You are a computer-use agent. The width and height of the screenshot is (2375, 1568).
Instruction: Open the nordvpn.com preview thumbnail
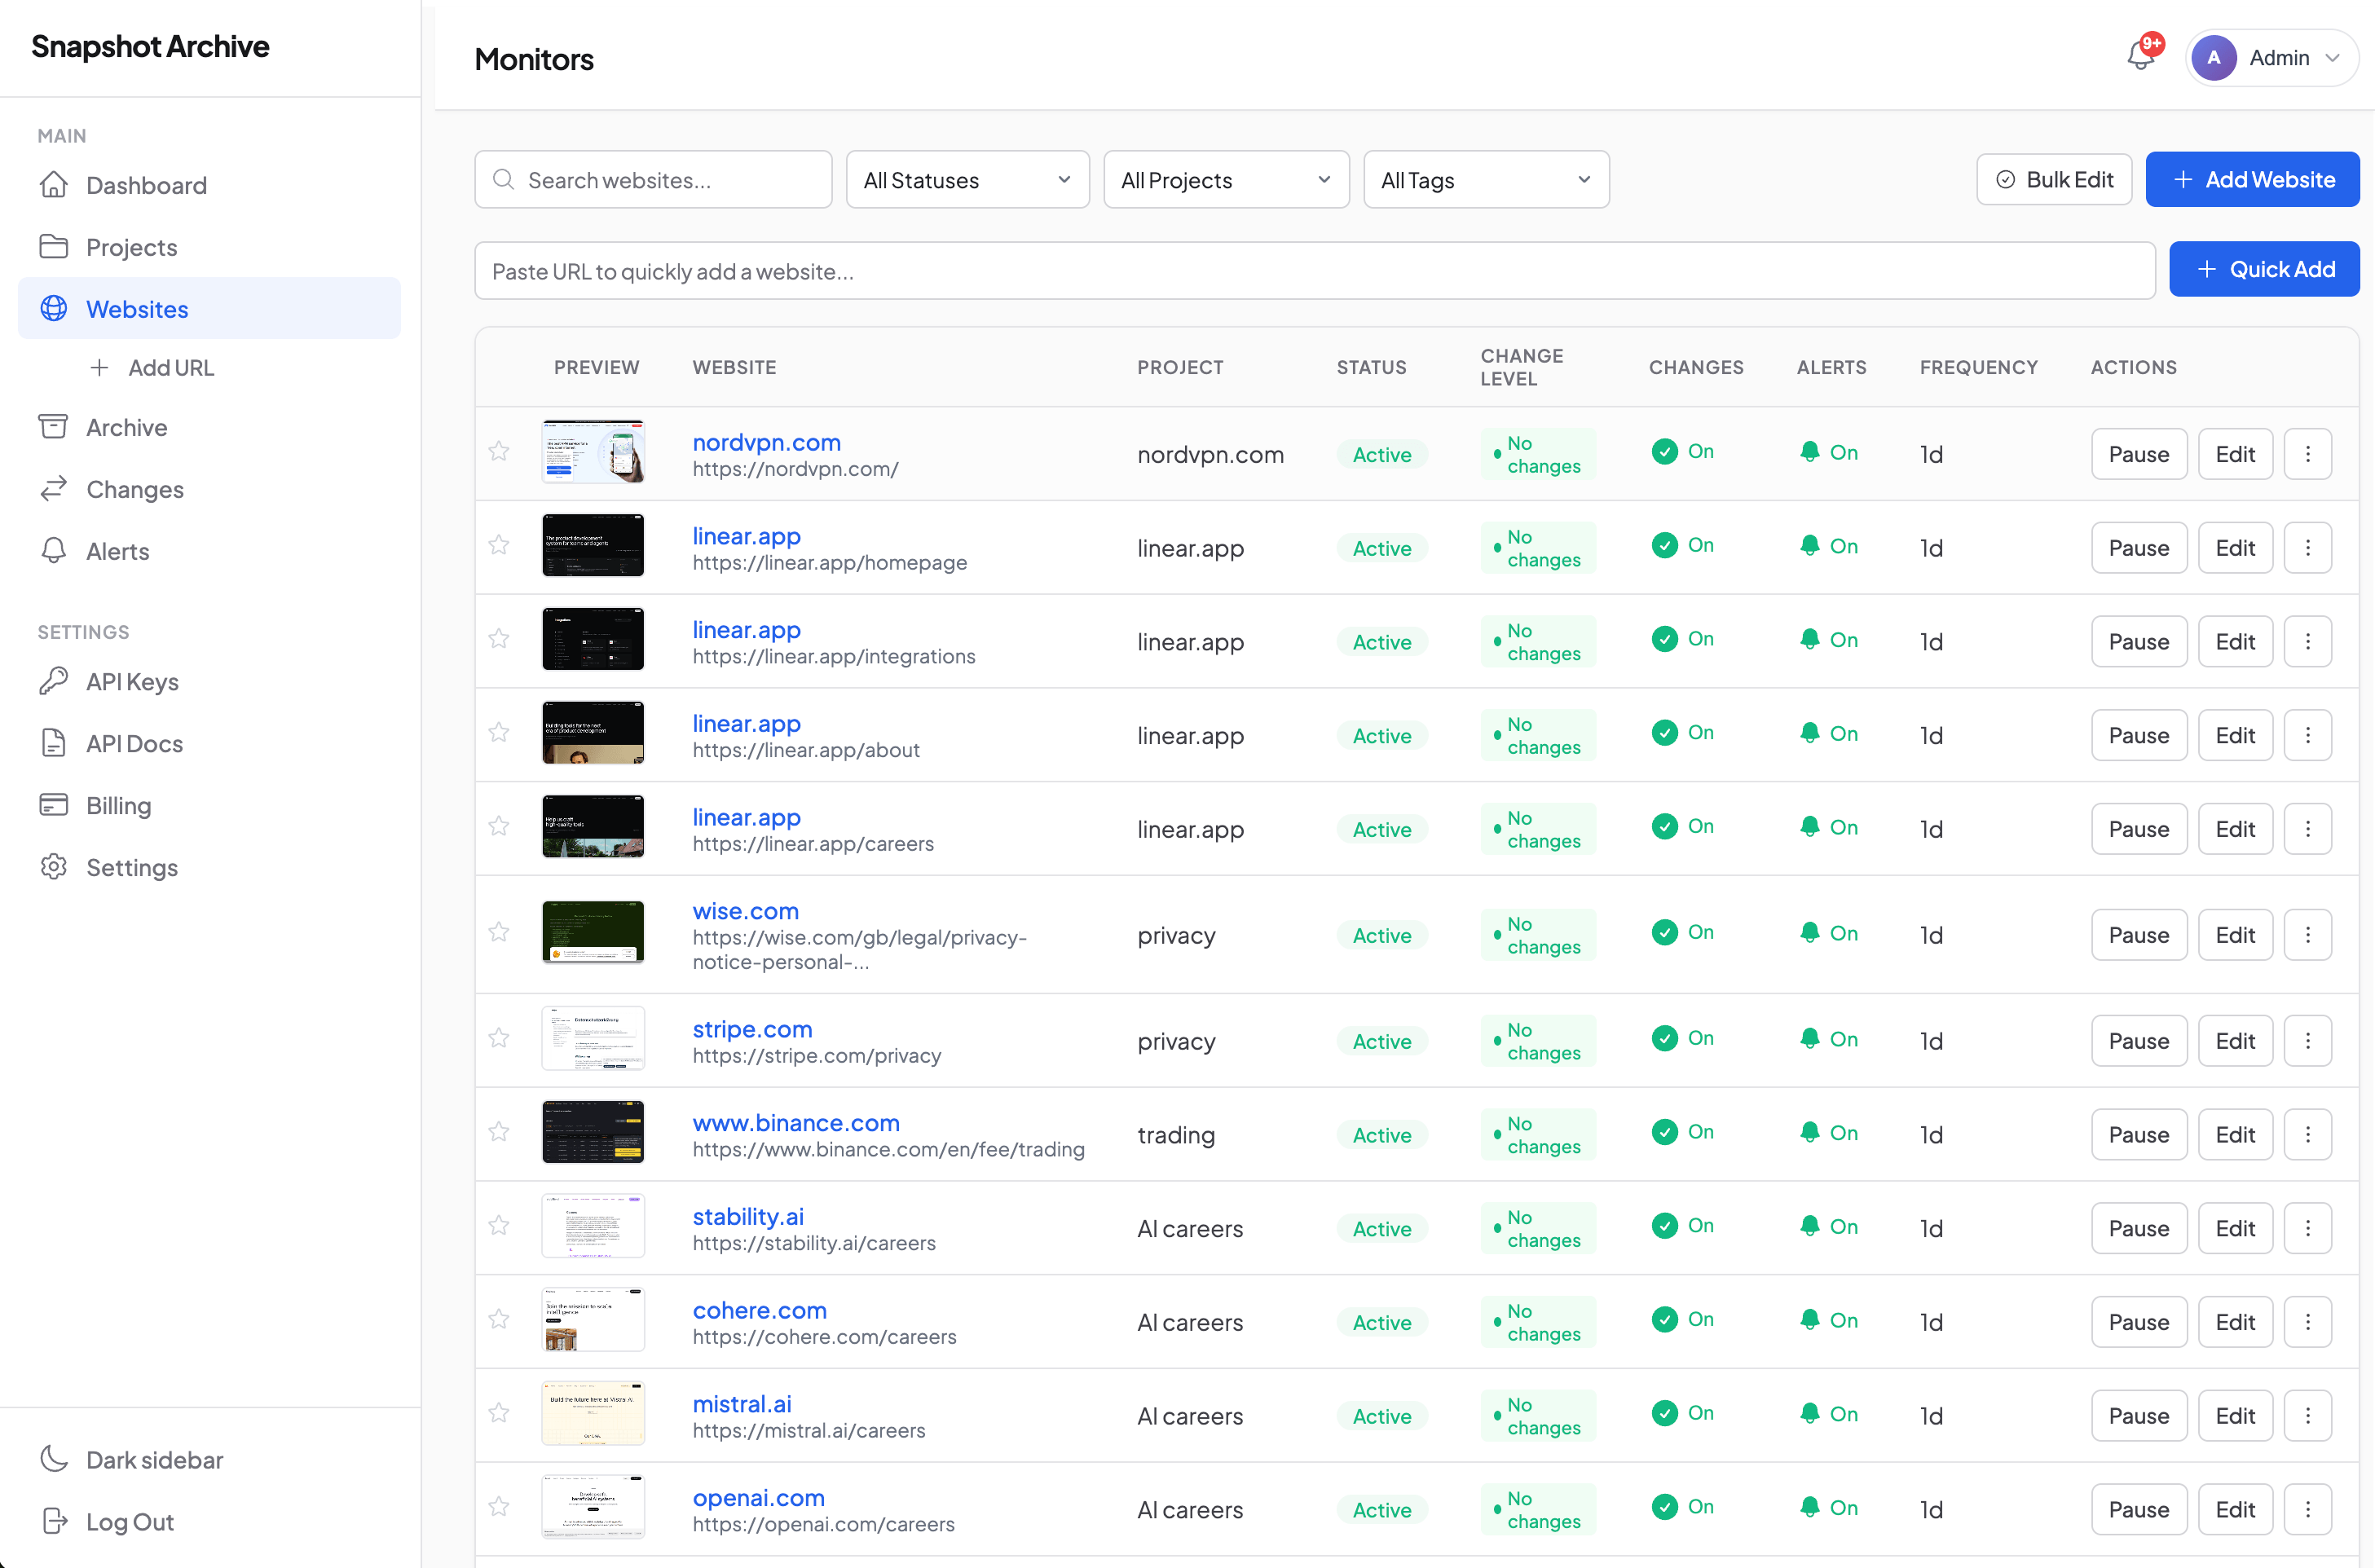(x=593, y=452)
